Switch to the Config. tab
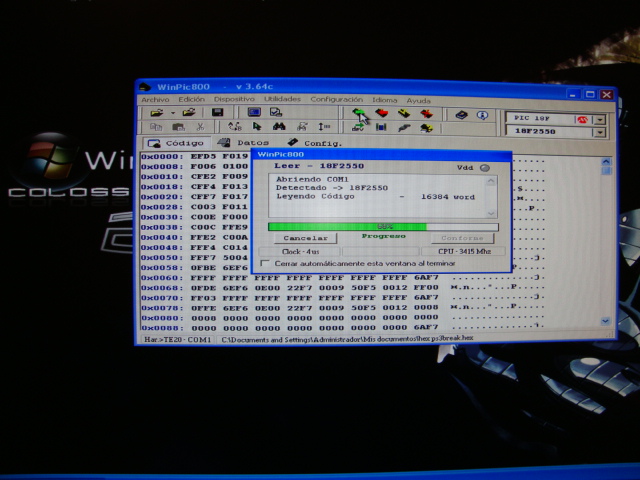 click(315, 143)
